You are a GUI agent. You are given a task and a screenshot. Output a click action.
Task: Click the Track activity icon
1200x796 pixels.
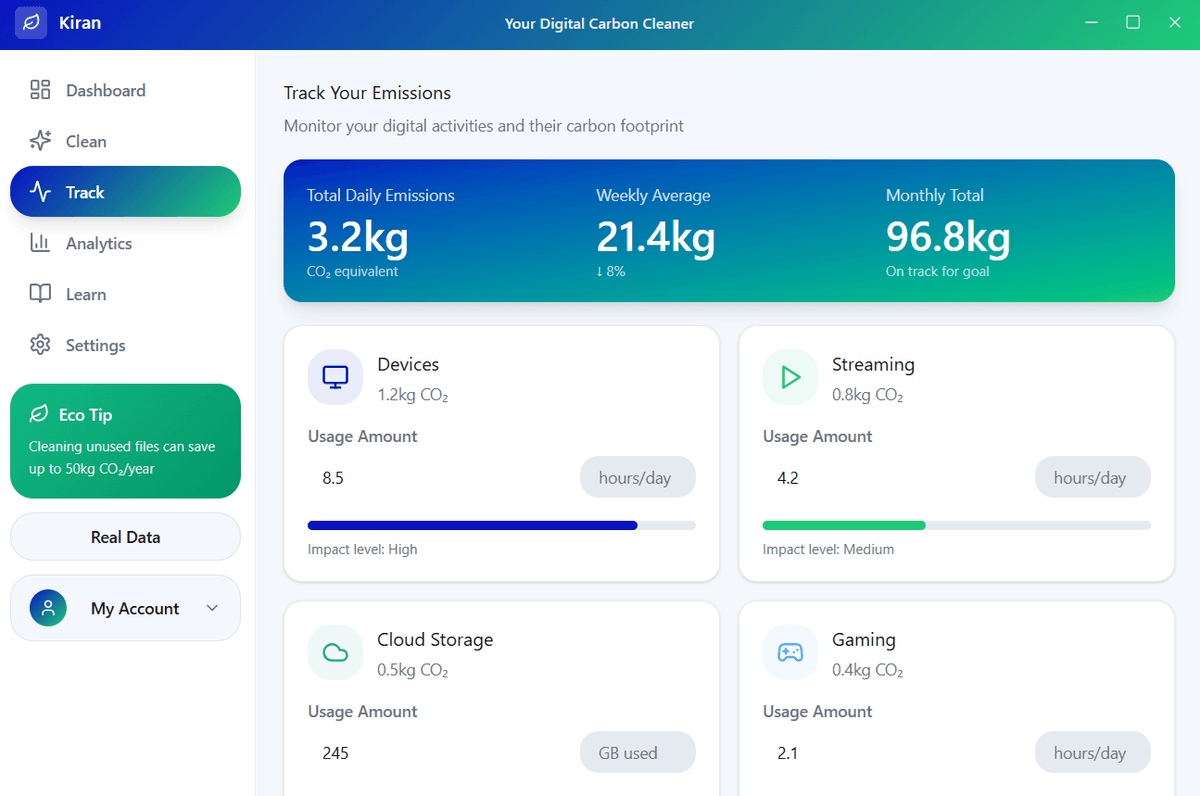click(x=40, y=191)
